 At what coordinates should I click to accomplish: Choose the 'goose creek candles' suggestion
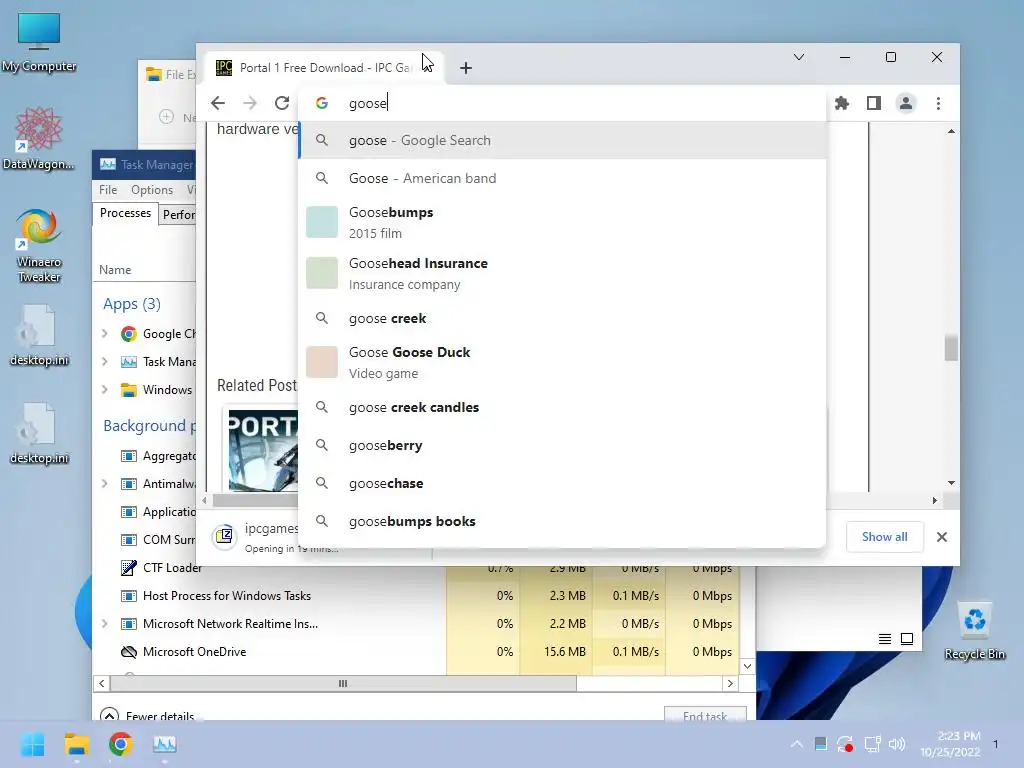[x=562, y=408]
